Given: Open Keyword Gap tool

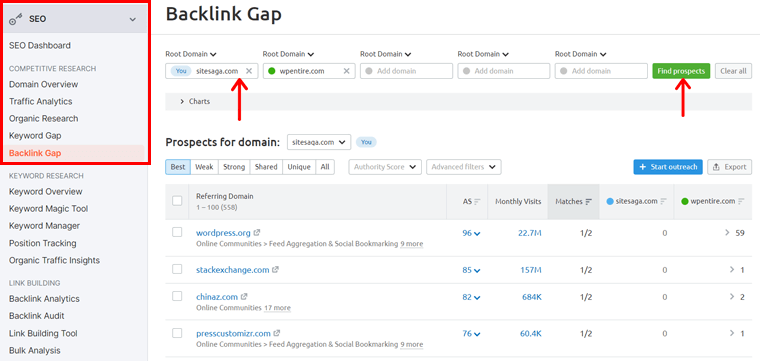Looking at the screenshot, I should (x=35, y=136).
